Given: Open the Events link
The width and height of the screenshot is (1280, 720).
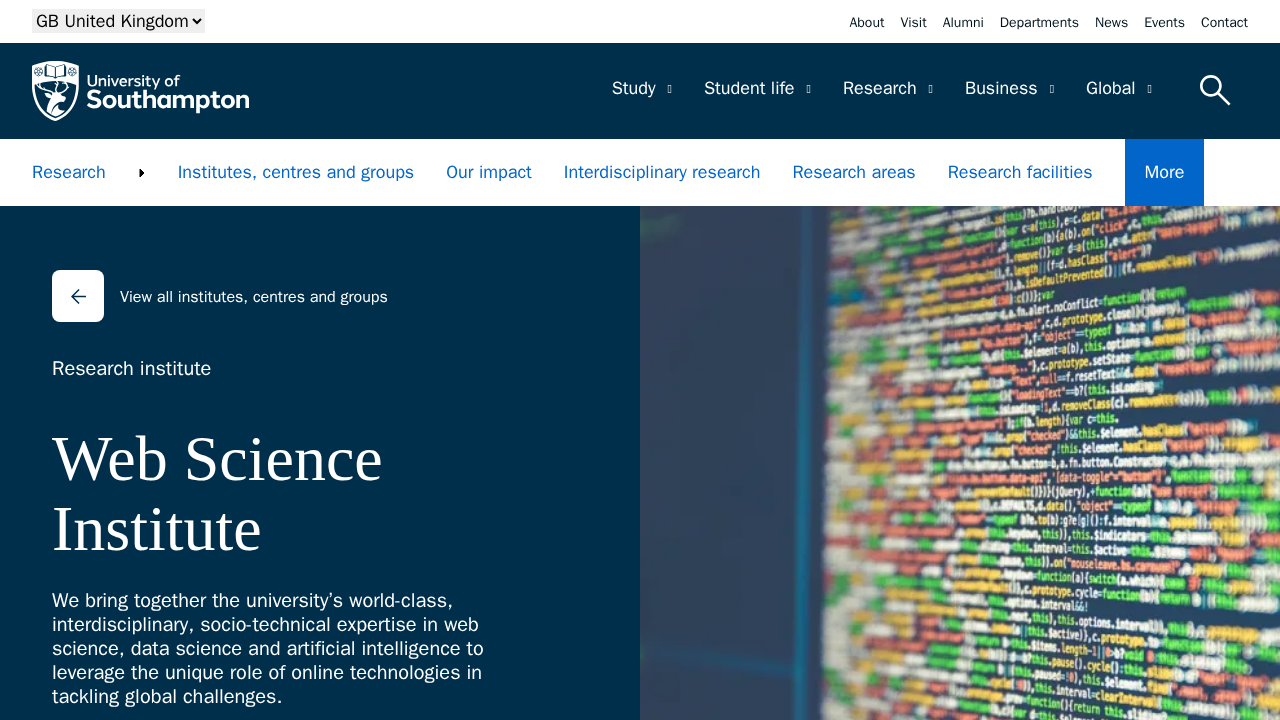Looking at the screenshot, I should click(x=1164, y=22).
